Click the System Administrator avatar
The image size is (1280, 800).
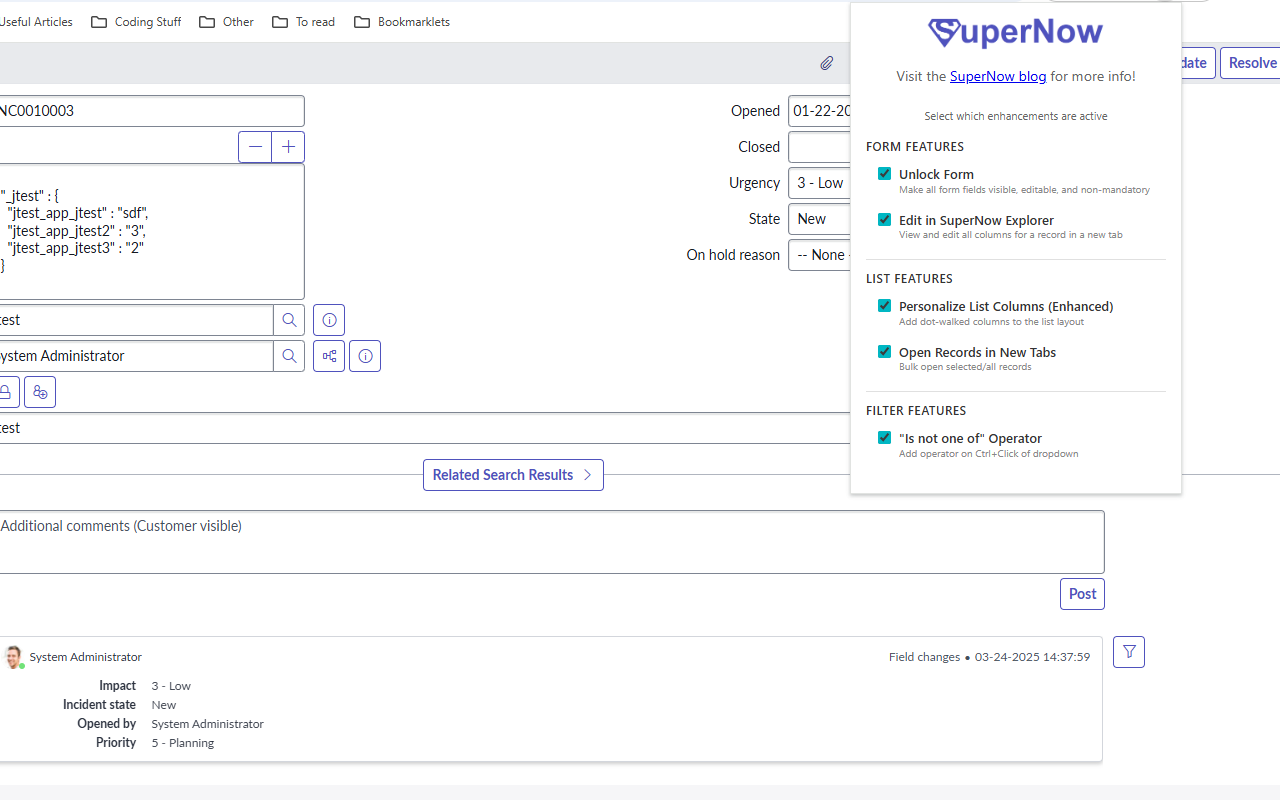pos(13,657)
